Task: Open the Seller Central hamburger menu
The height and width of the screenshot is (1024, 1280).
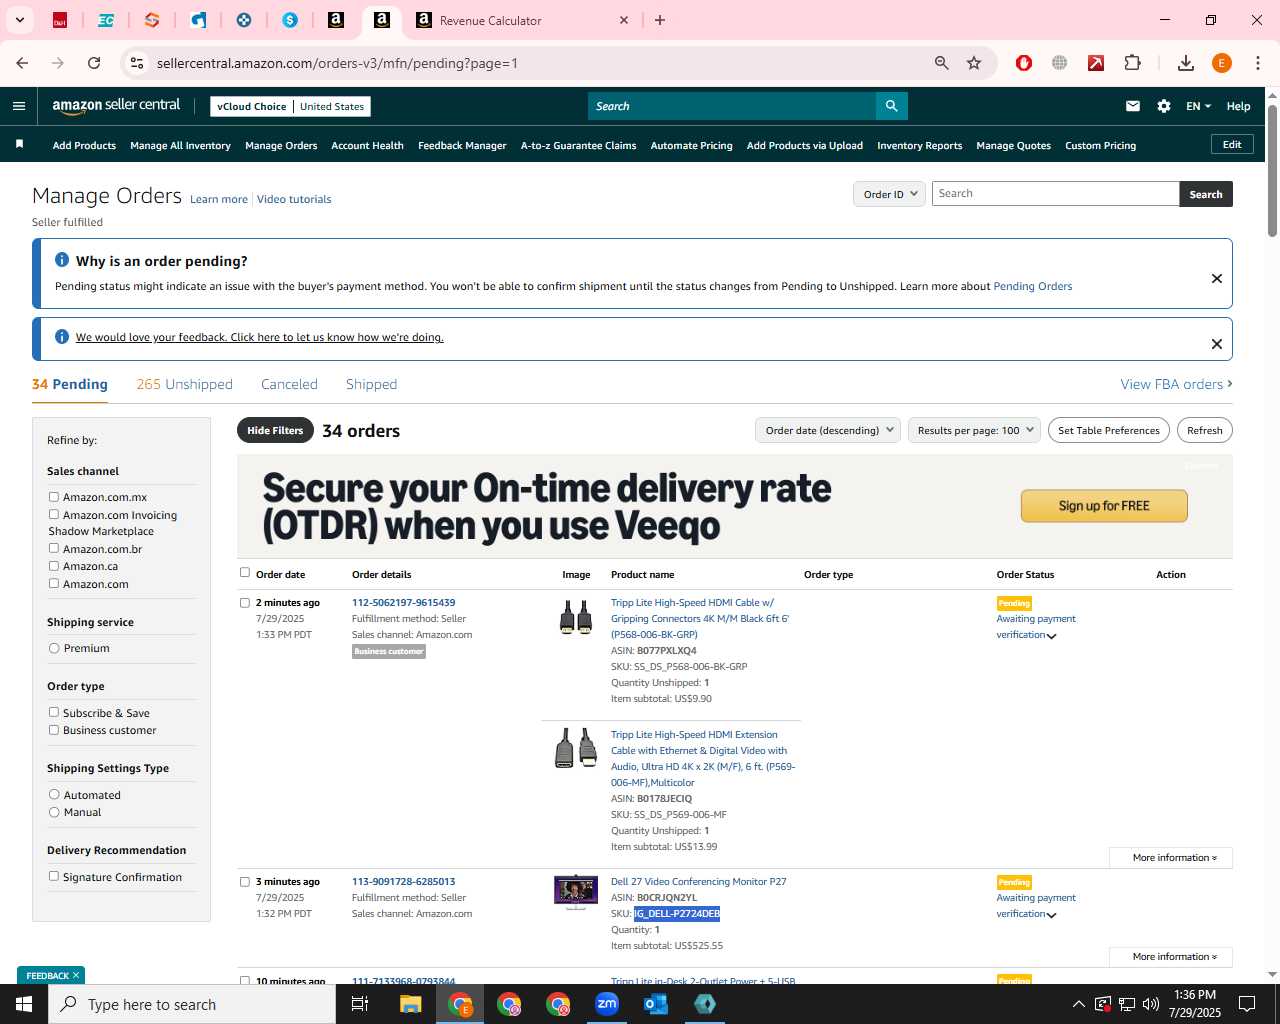Action: (19, 106)
